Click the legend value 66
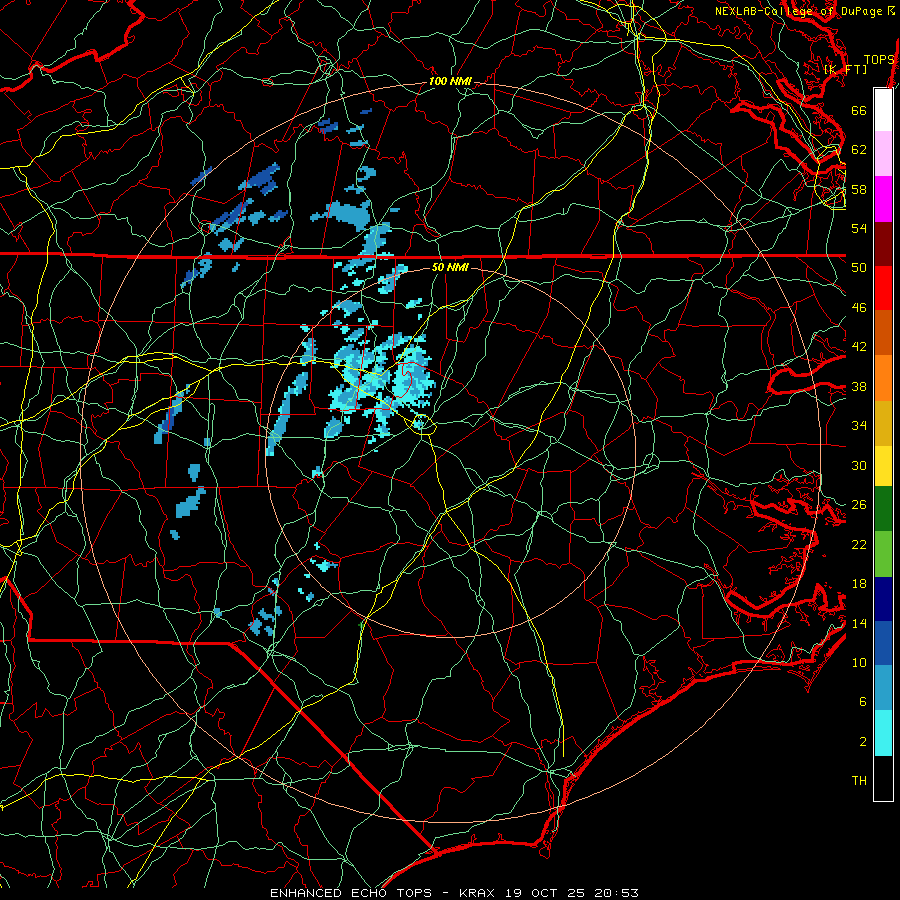This screenshot has width=900, height=900. tap(859, 110)
